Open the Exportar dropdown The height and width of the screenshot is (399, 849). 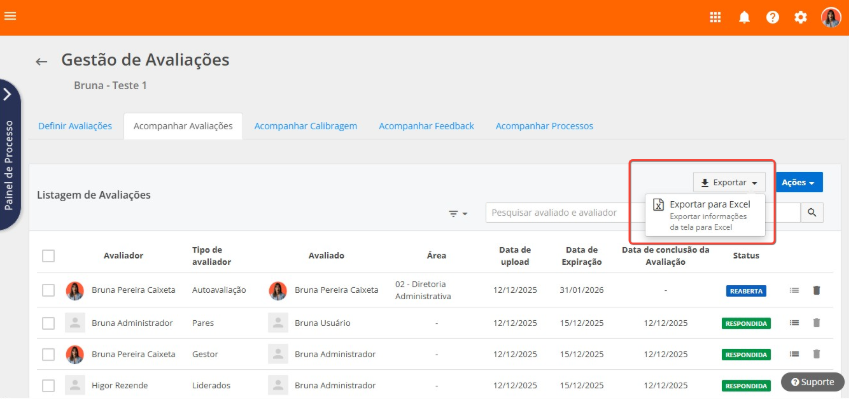click(729, 183)
